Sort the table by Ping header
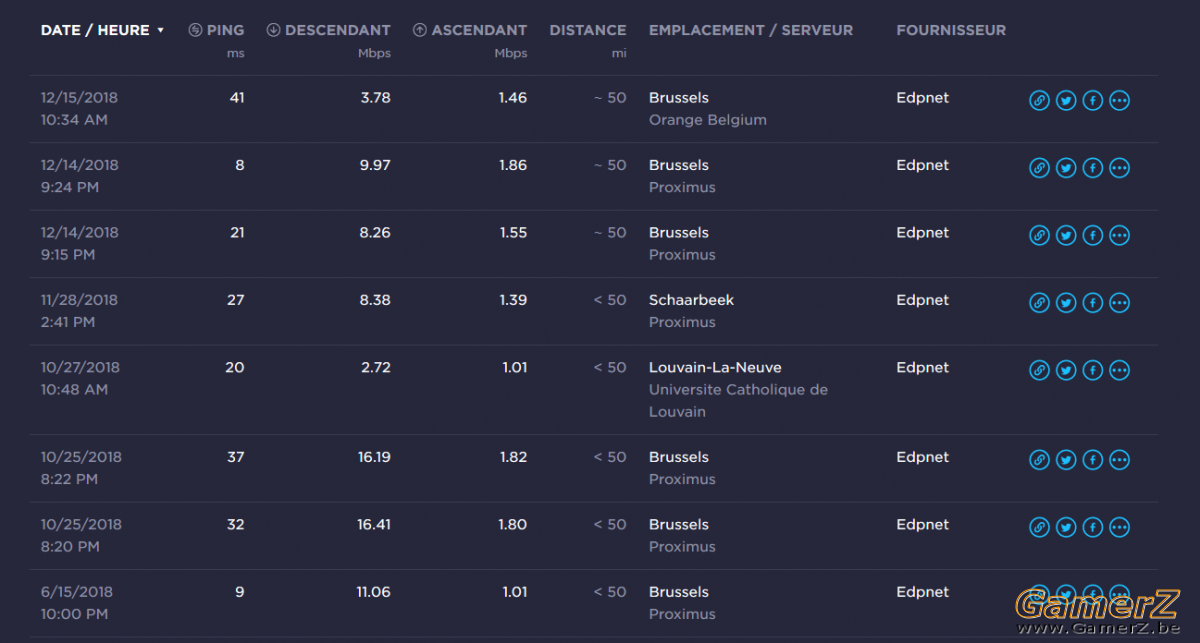Viewport: 1200px width, 643px height. [216, 30]
